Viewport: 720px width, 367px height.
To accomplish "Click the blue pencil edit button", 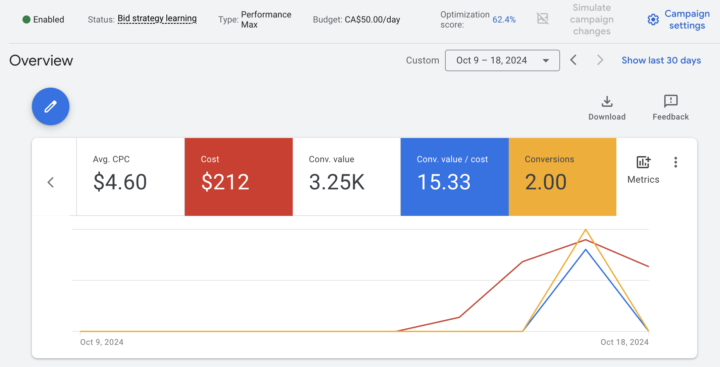I will (x=51, y=107).
